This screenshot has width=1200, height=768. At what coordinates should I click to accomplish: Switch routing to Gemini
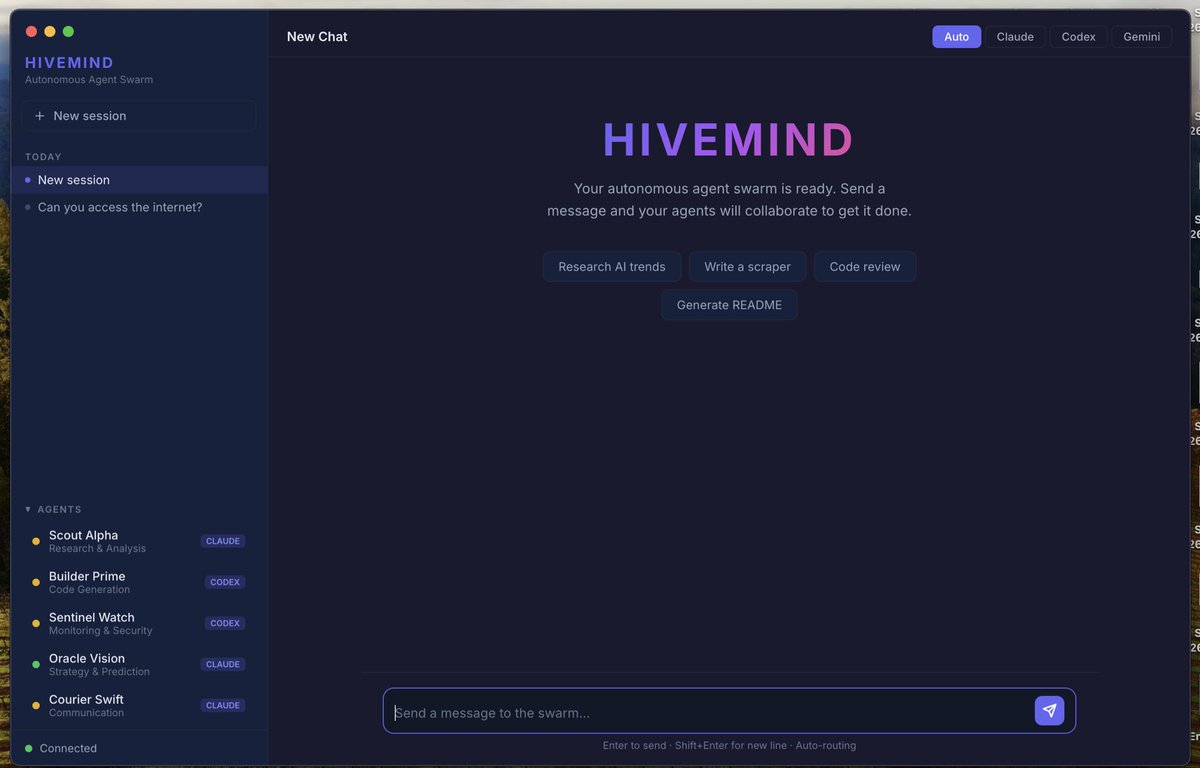[x=1141, y=37]
